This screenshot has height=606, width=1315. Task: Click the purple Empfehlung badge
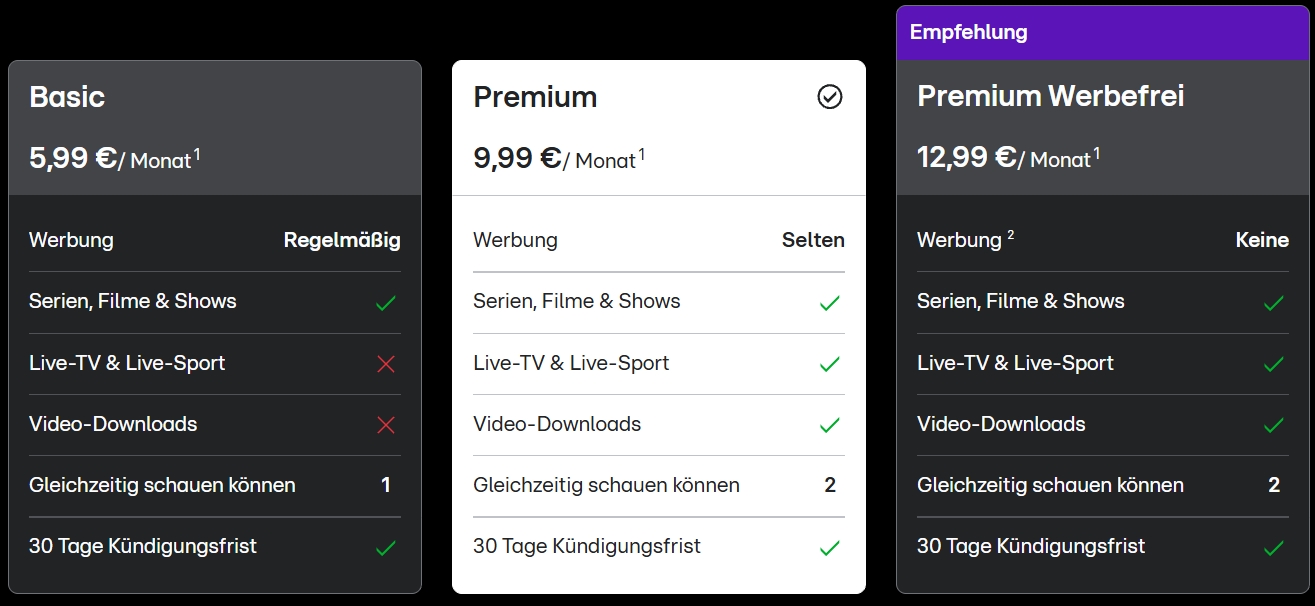pos(970,32)
